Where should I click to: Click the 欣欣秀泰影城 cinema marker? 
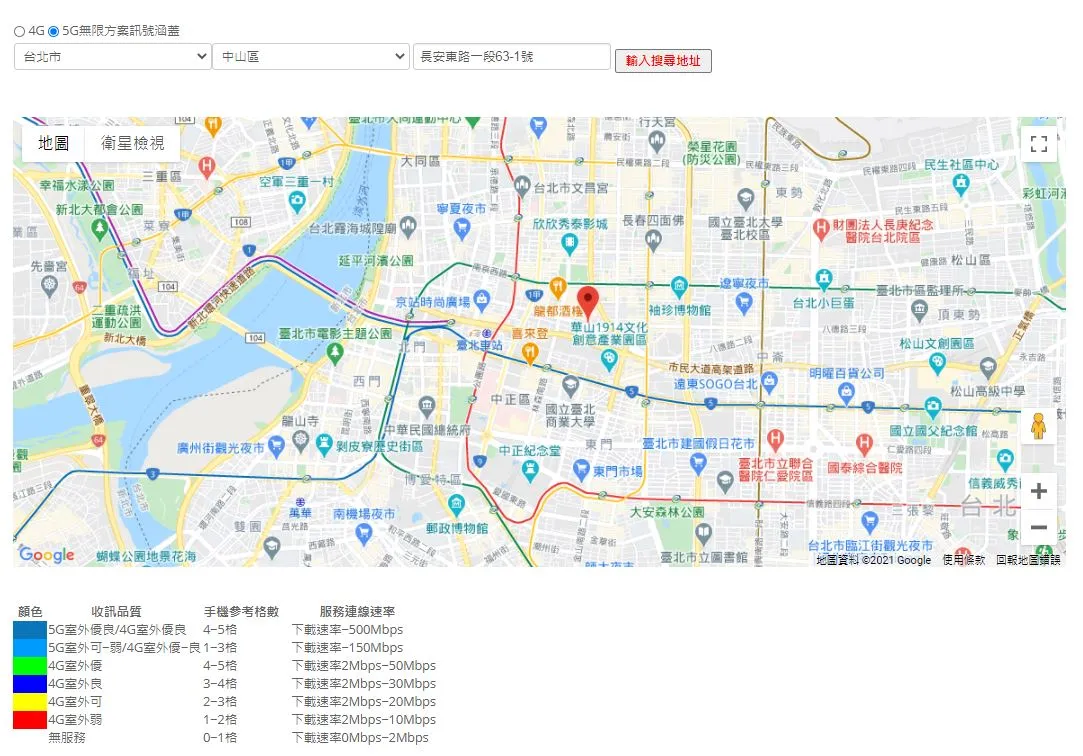[569, 242]
